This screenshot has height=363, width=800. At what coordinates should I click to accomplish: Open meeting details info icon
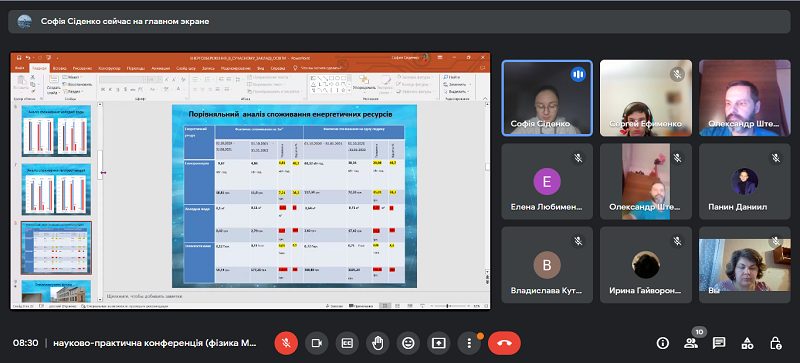click(x=662, y=343)
